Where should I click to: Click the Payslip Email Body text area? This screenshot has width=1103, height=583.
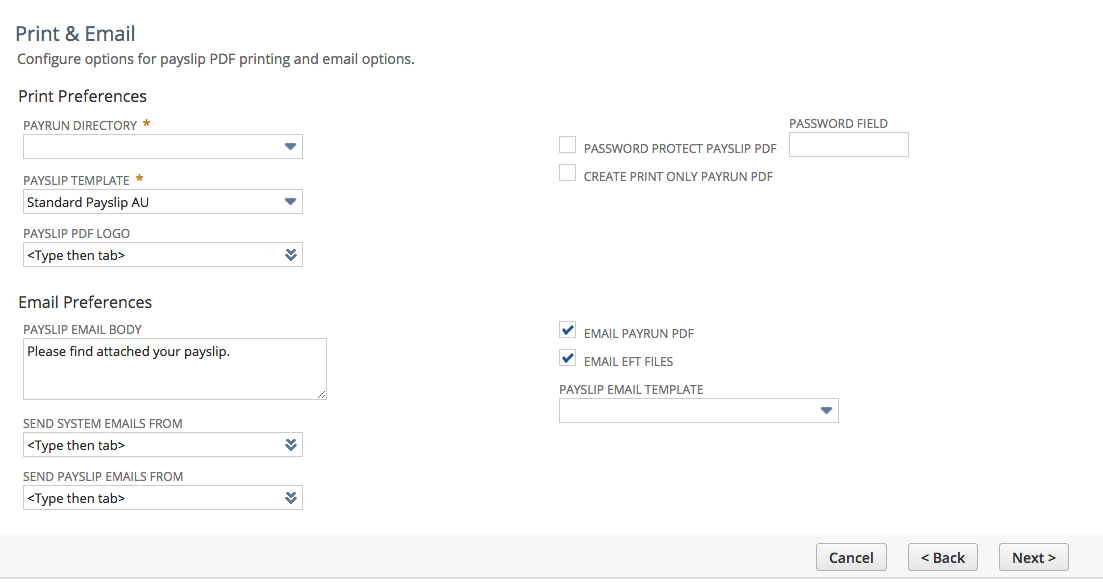[x=174, y=368]
